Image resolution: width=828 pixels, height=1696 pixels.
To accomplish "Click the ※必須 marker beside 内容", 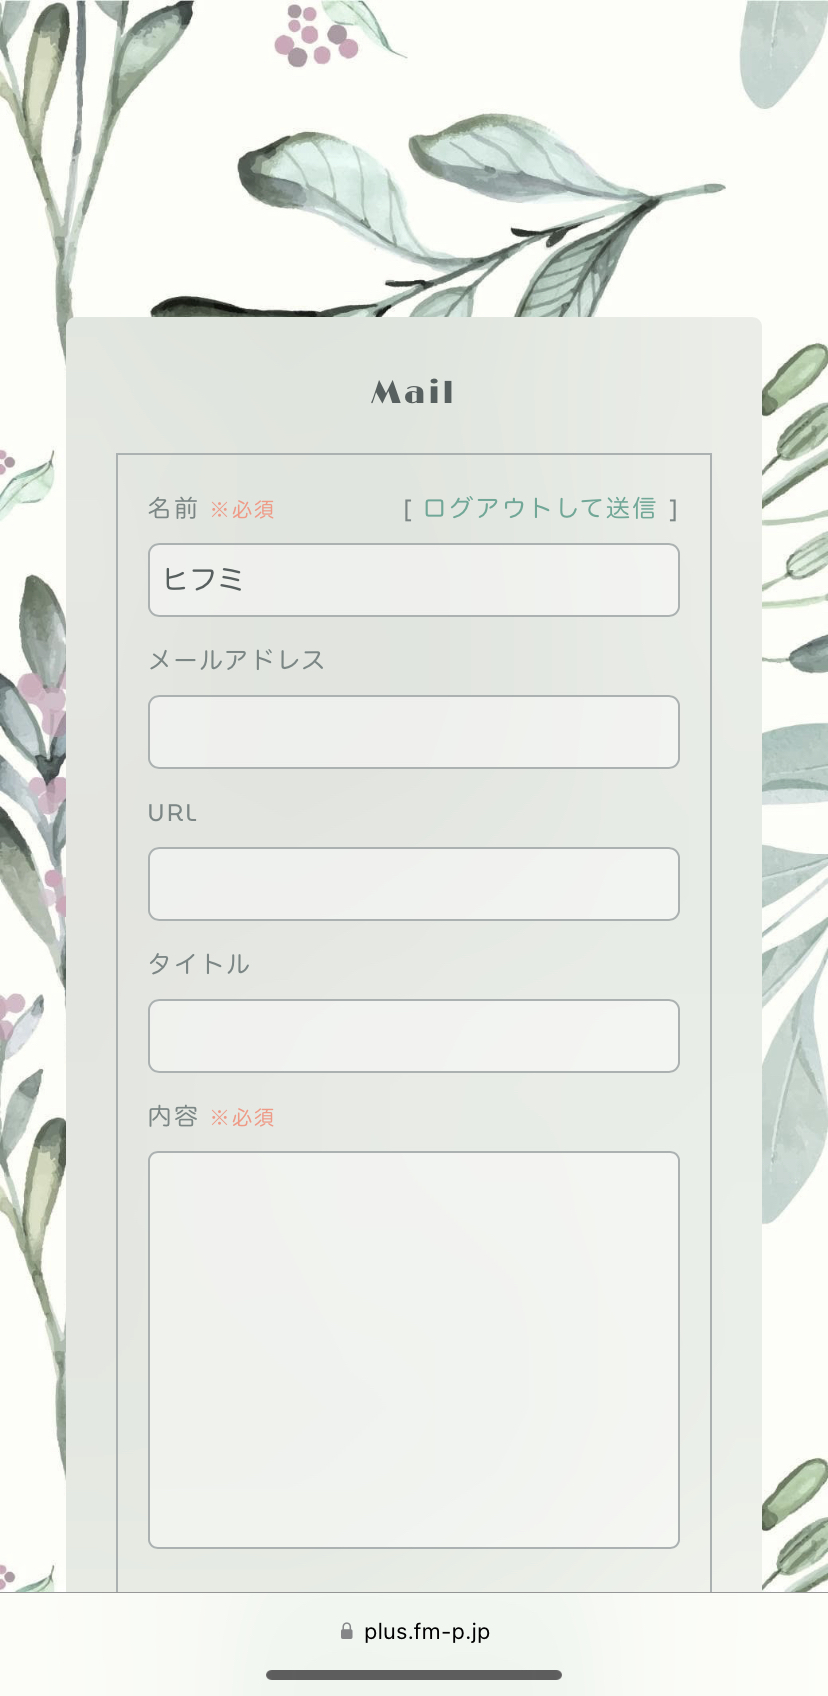I will (242, 1118).
